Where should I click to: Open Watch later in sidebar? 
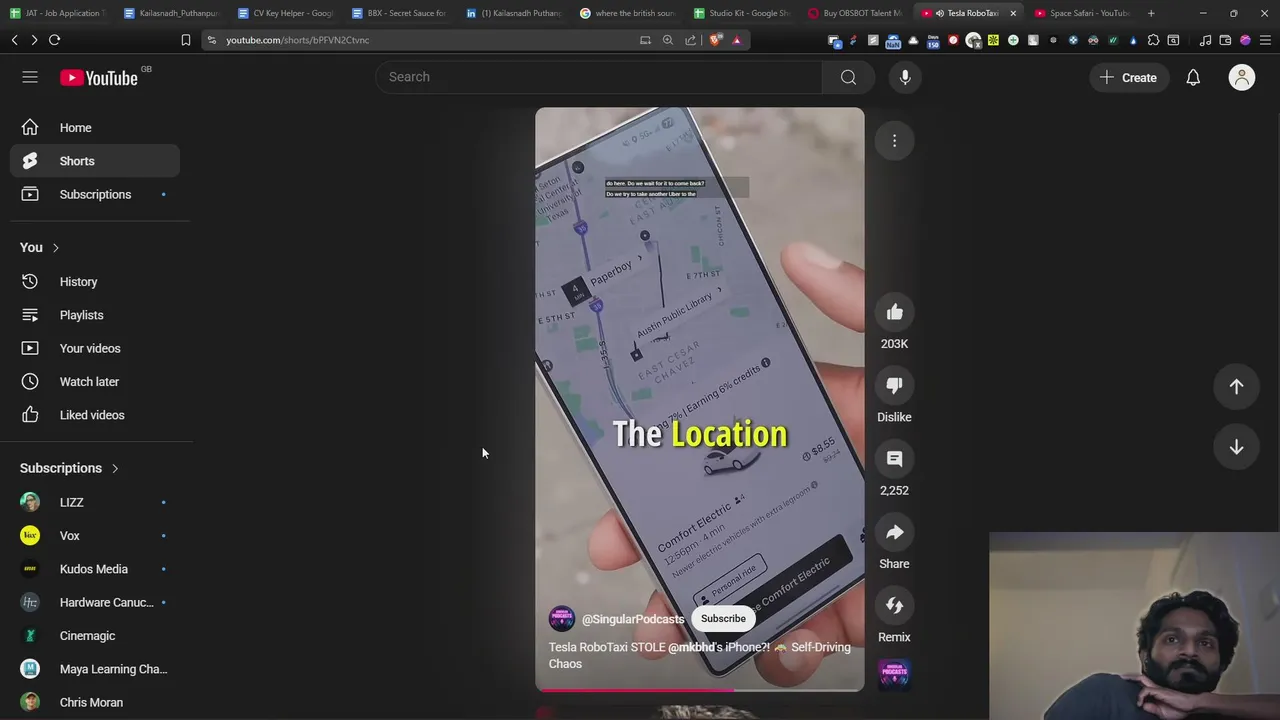coord(95,382)
